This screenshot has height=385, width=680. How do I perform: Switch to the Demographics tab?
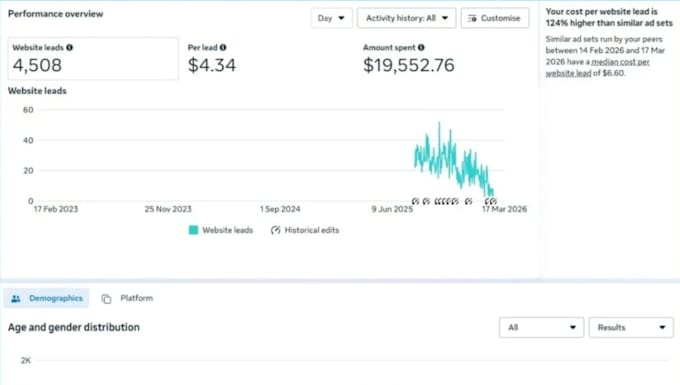click(46, 298)
